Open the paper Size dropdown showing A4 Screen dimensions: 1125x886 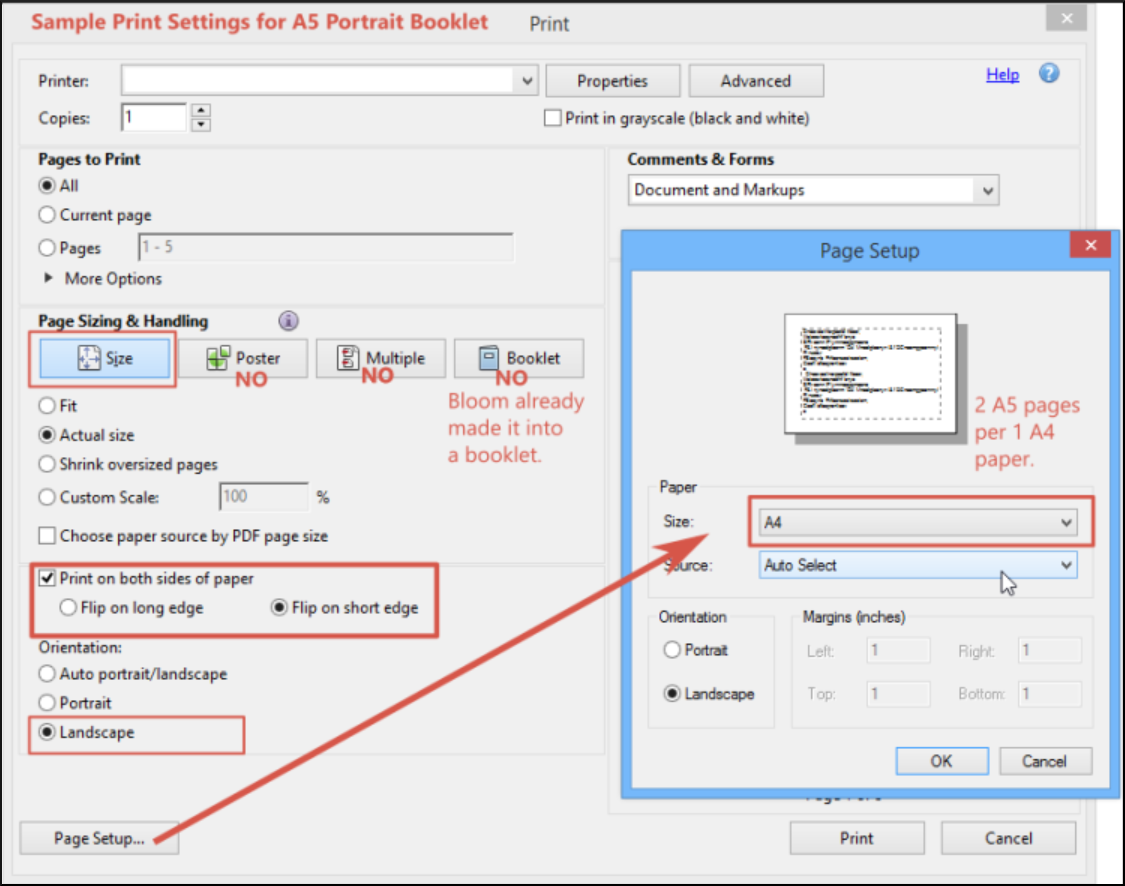920,522
